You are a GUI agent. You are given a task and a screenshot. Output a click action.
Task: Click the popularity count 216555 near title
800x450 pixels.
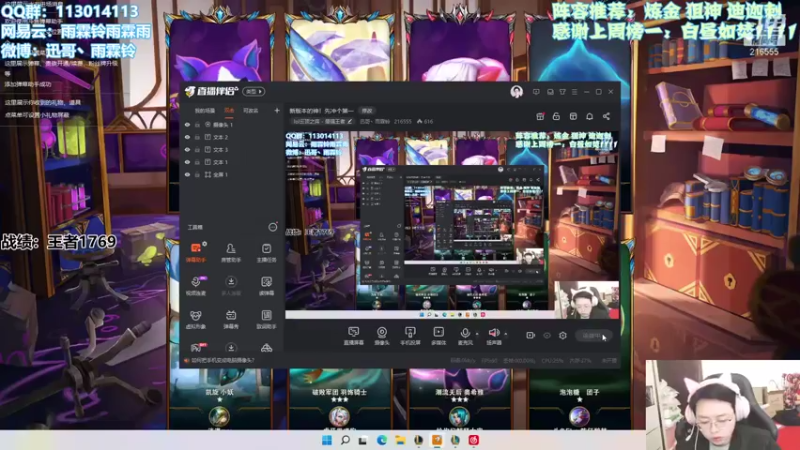point(403,121)
